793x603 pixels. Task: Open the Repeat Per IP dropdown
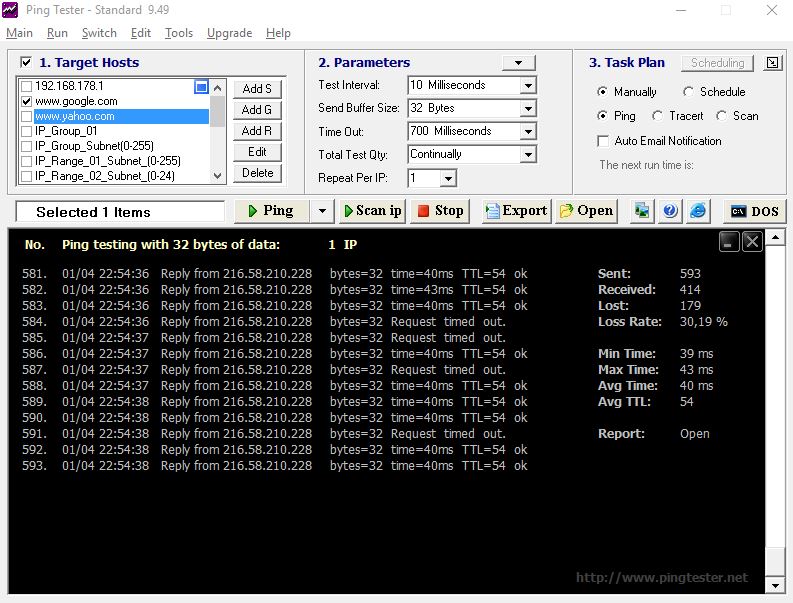coord(448,178)
